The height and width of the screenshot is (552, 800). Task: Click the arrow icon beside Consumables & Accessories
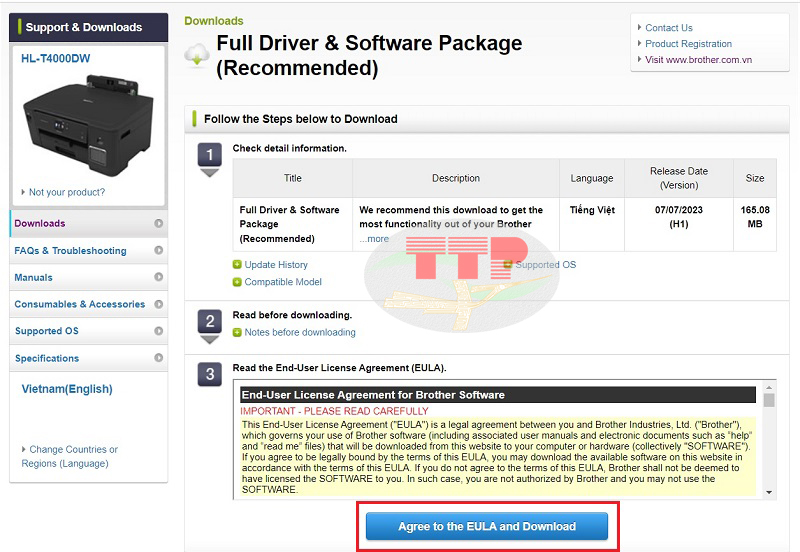pos(159,304)
